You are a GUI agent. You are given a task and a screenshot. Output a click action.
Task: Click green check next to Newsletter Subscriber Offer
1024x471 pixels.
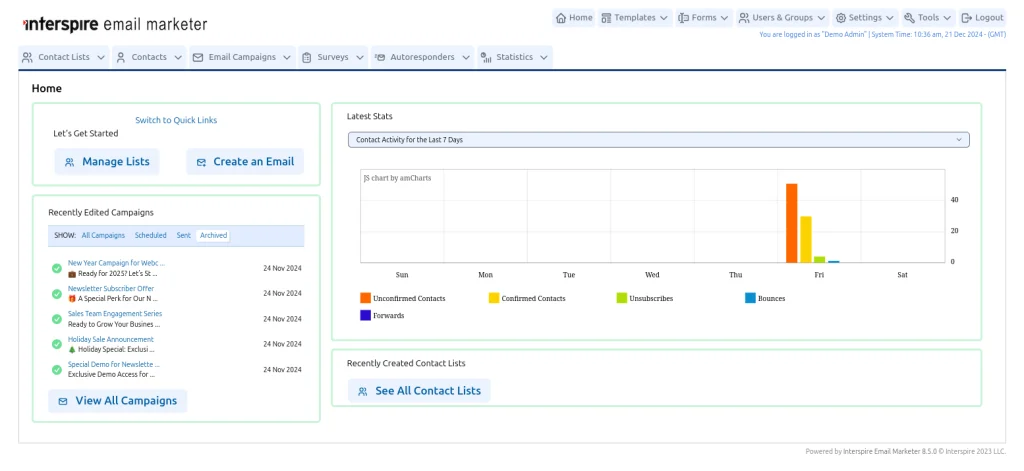point(57,294)
